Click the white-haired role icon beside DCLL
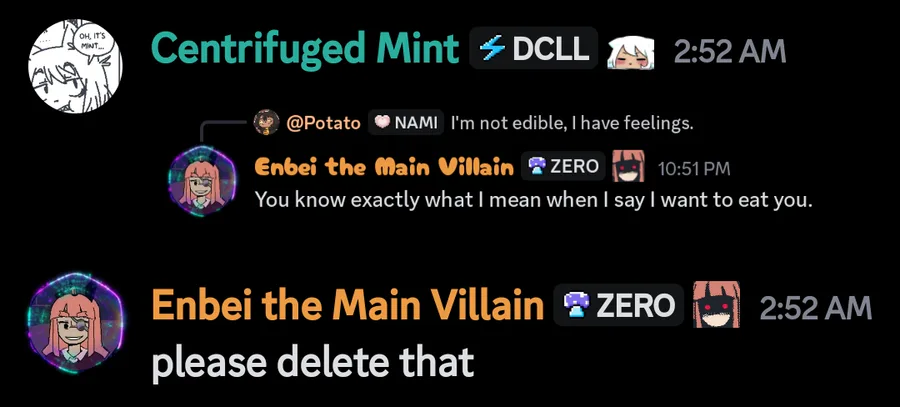 click(x=631, y=51)
